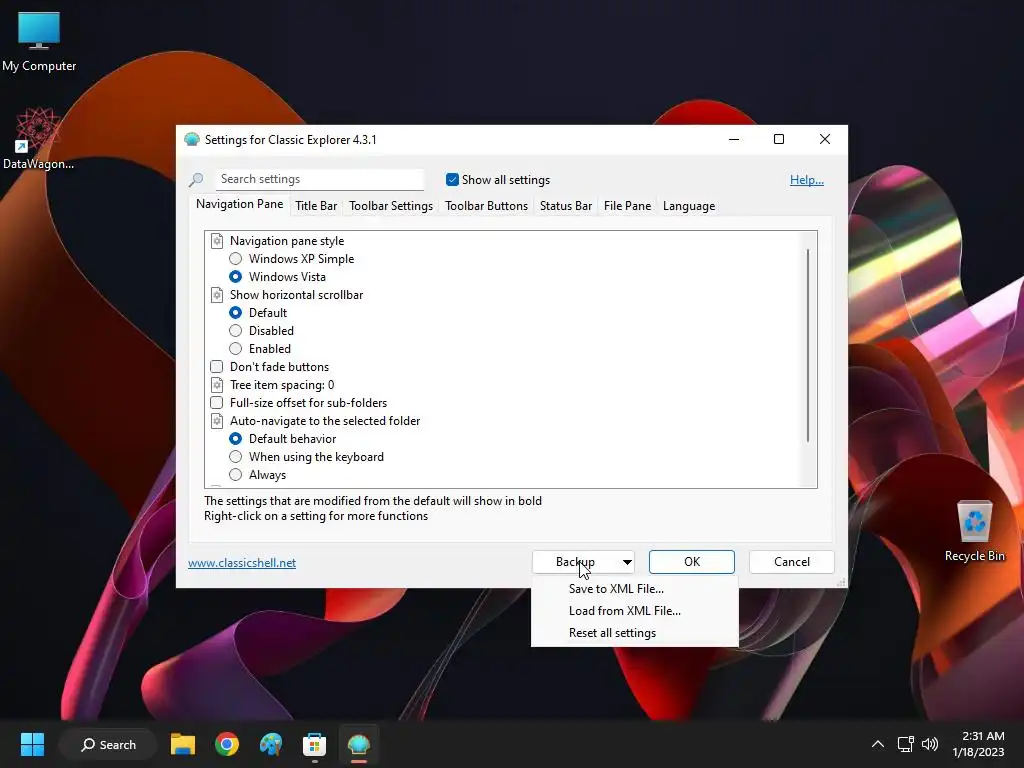Open the Backup dropdown arrow

point(626,562)
